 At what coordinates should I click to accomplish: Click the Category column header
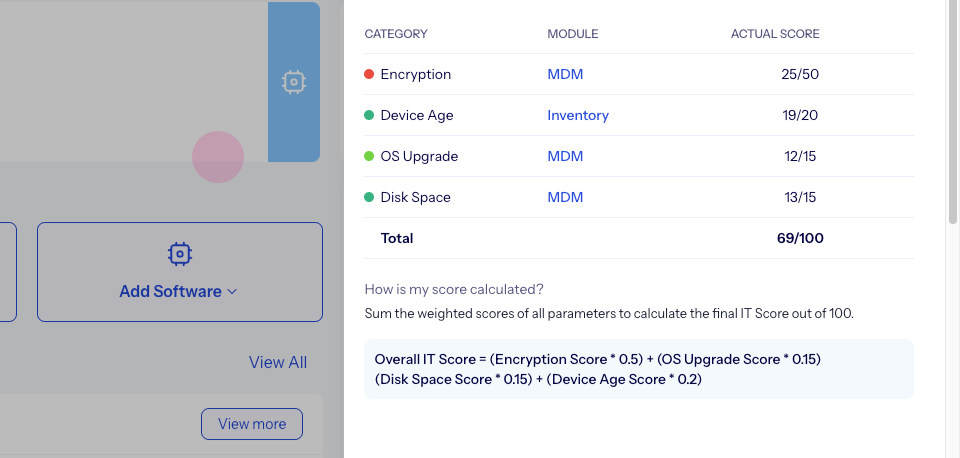(x=396, y=34)
